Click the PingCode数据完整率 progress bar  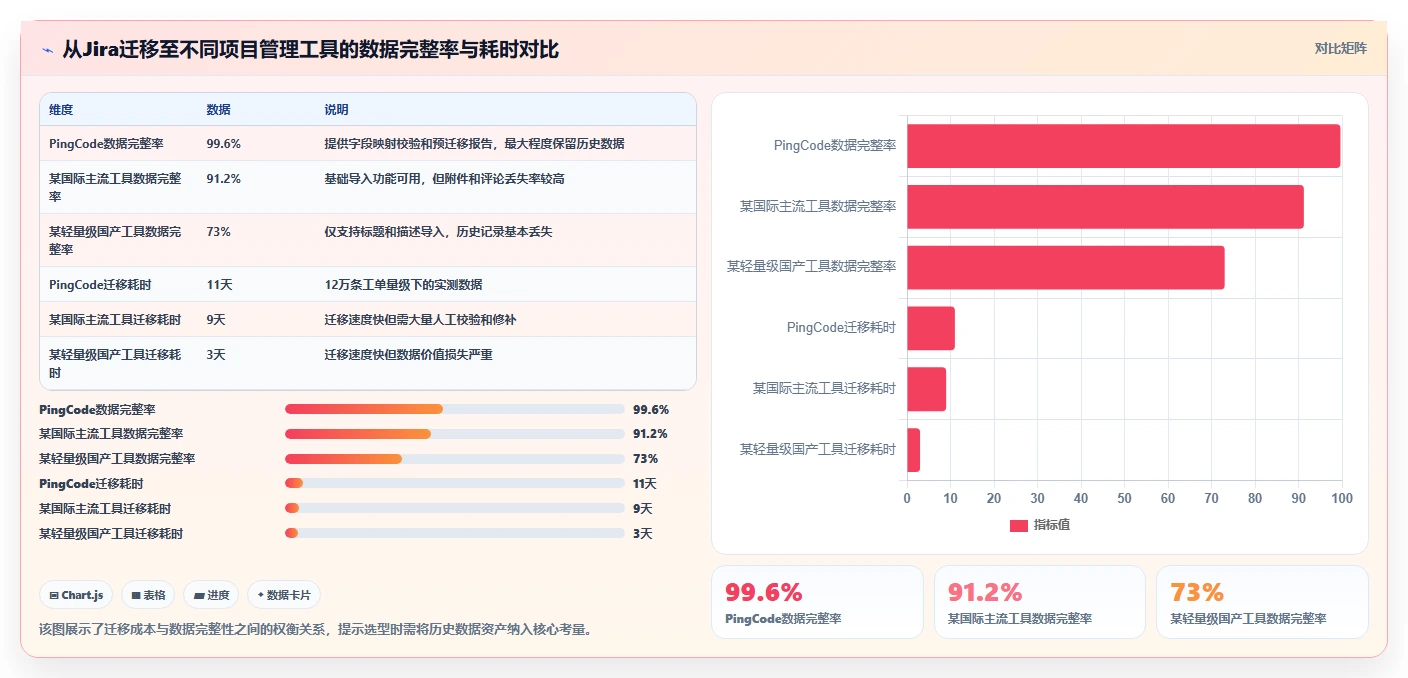click(454, 409)
